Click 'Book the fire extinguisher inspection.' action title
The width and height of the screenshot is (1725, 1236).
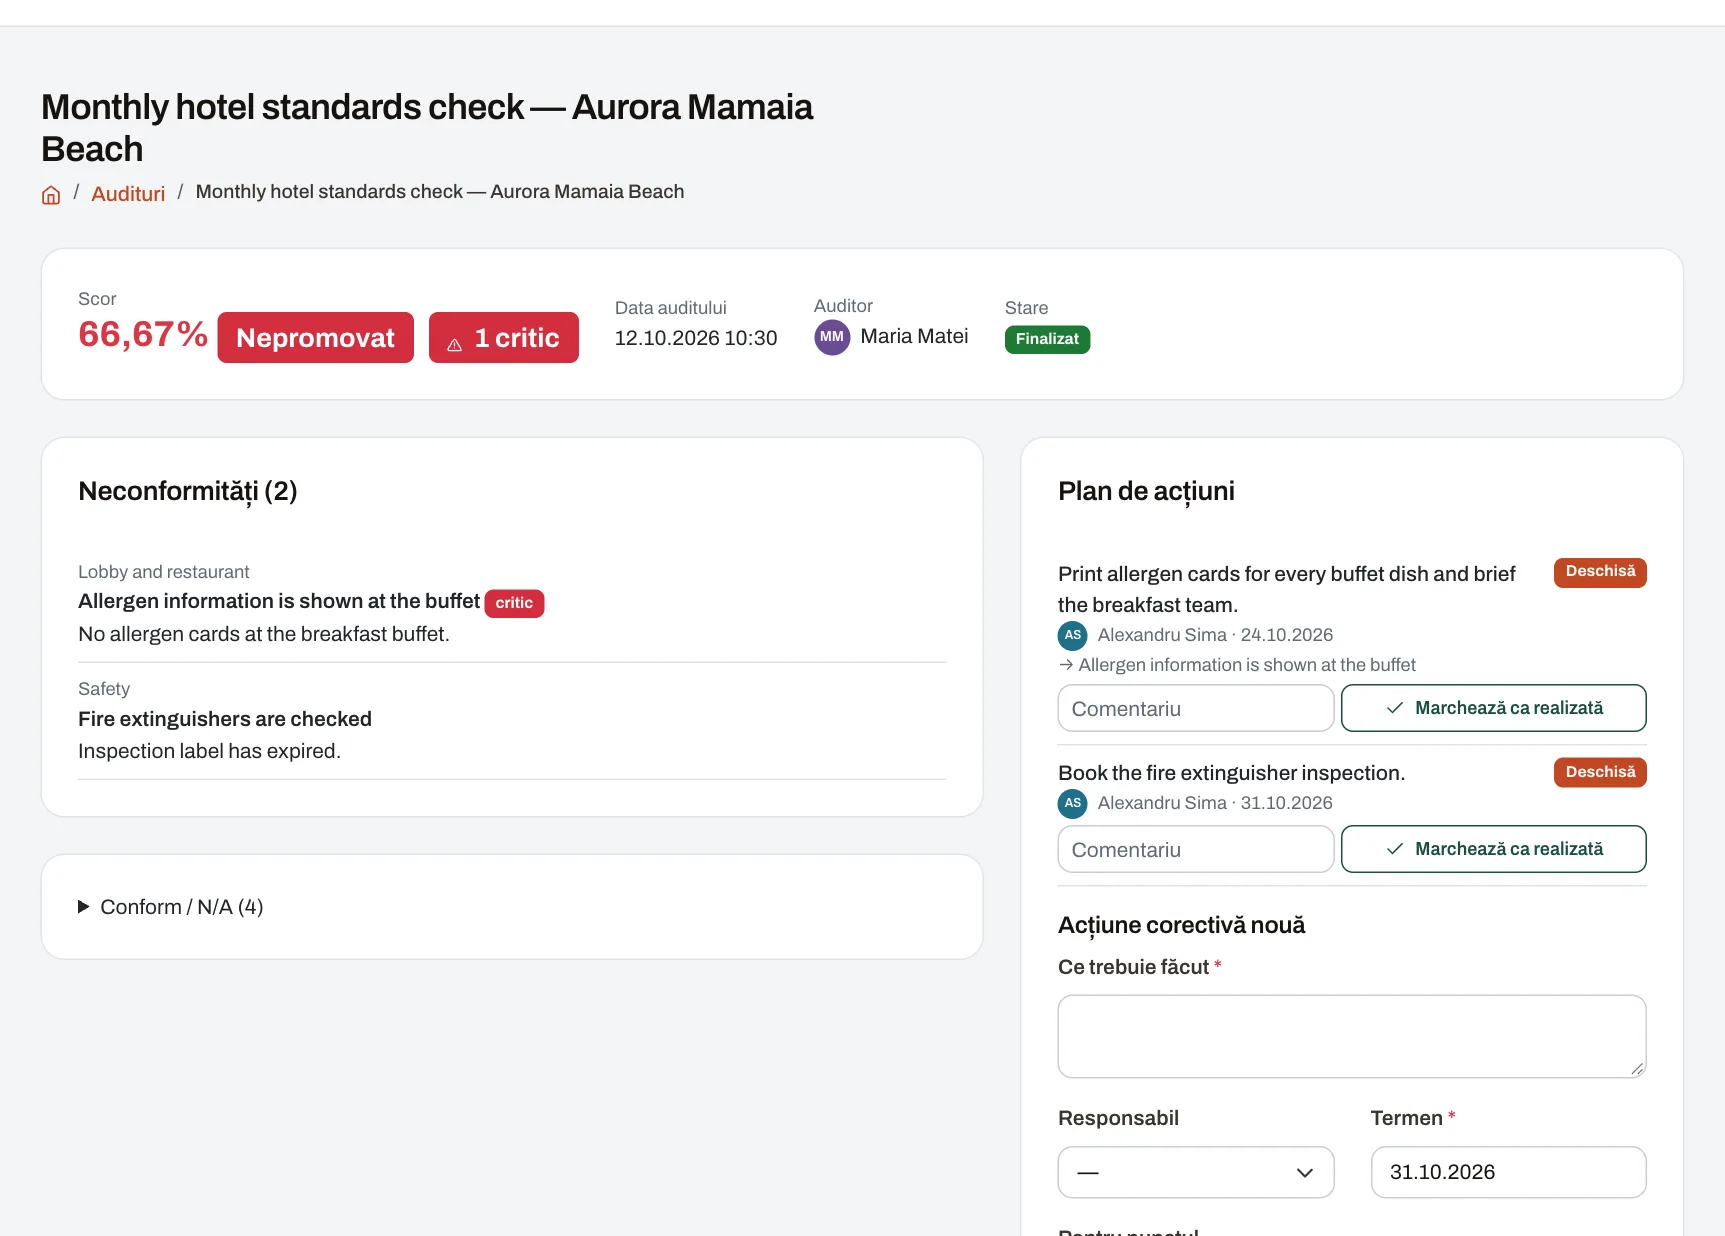(x=1232, y=773)
